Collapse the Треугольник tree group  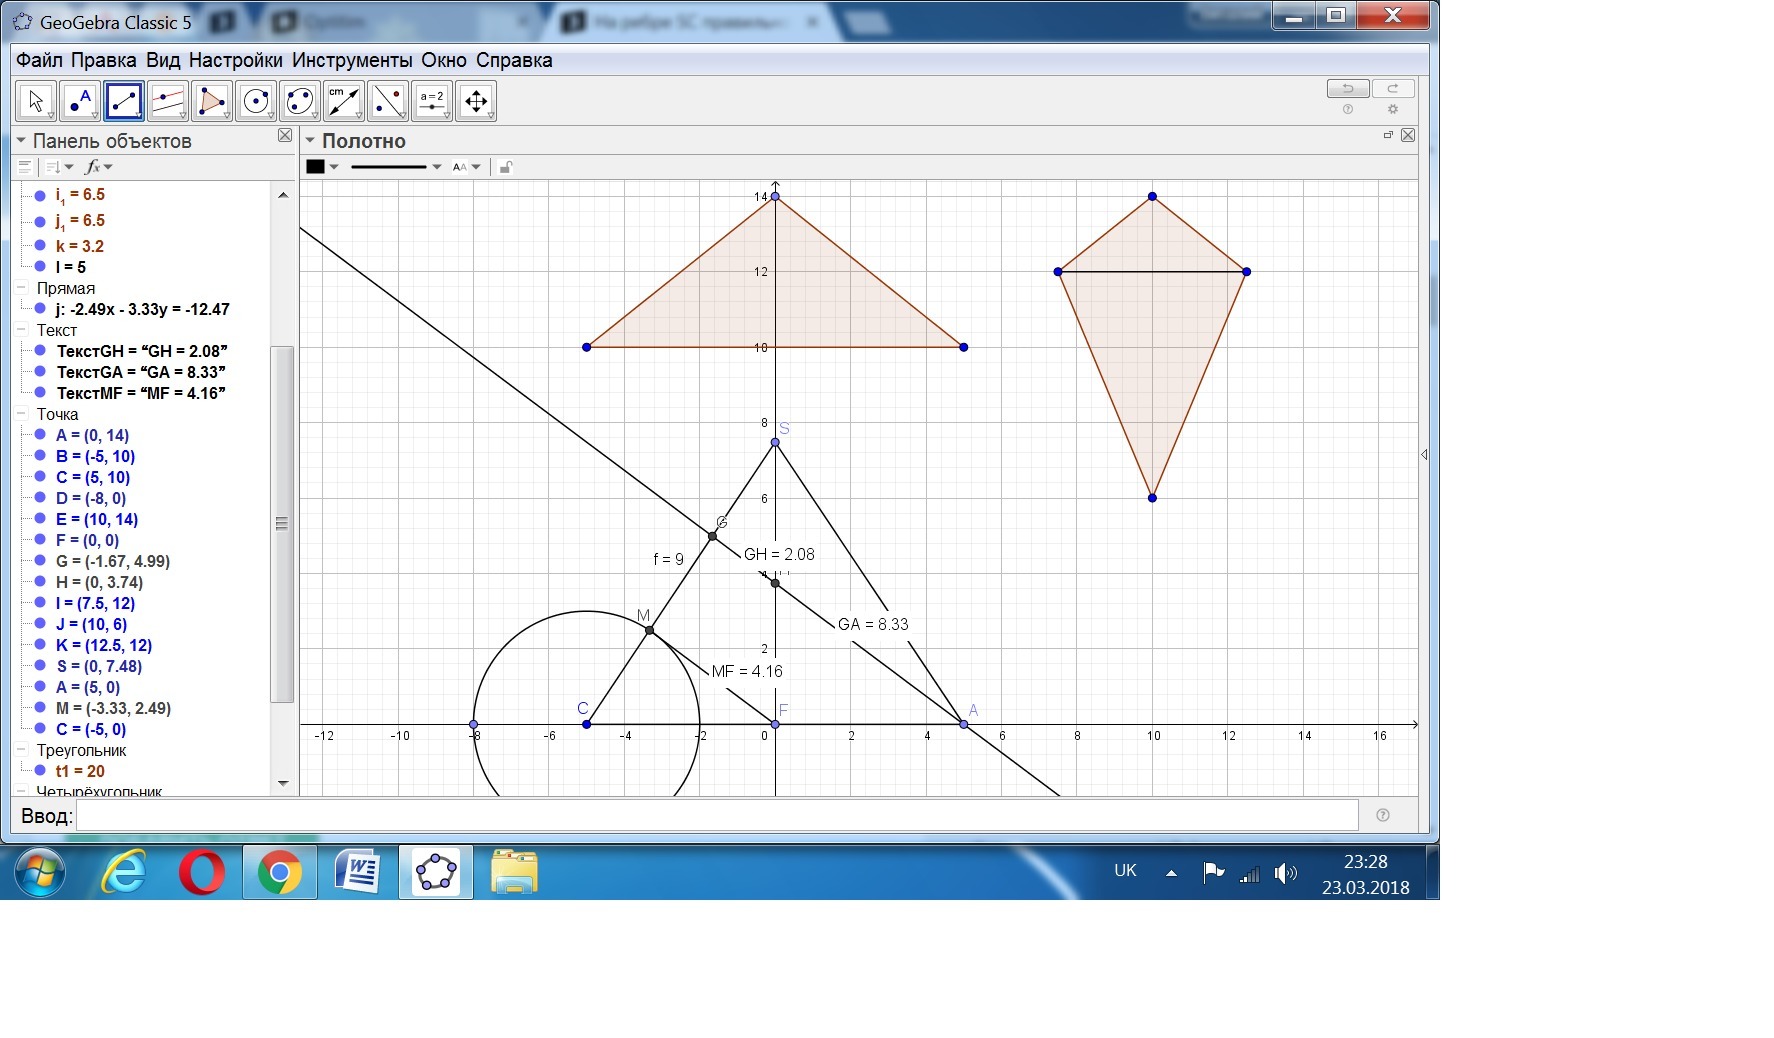pyautogui.click(x=22, y=750)
